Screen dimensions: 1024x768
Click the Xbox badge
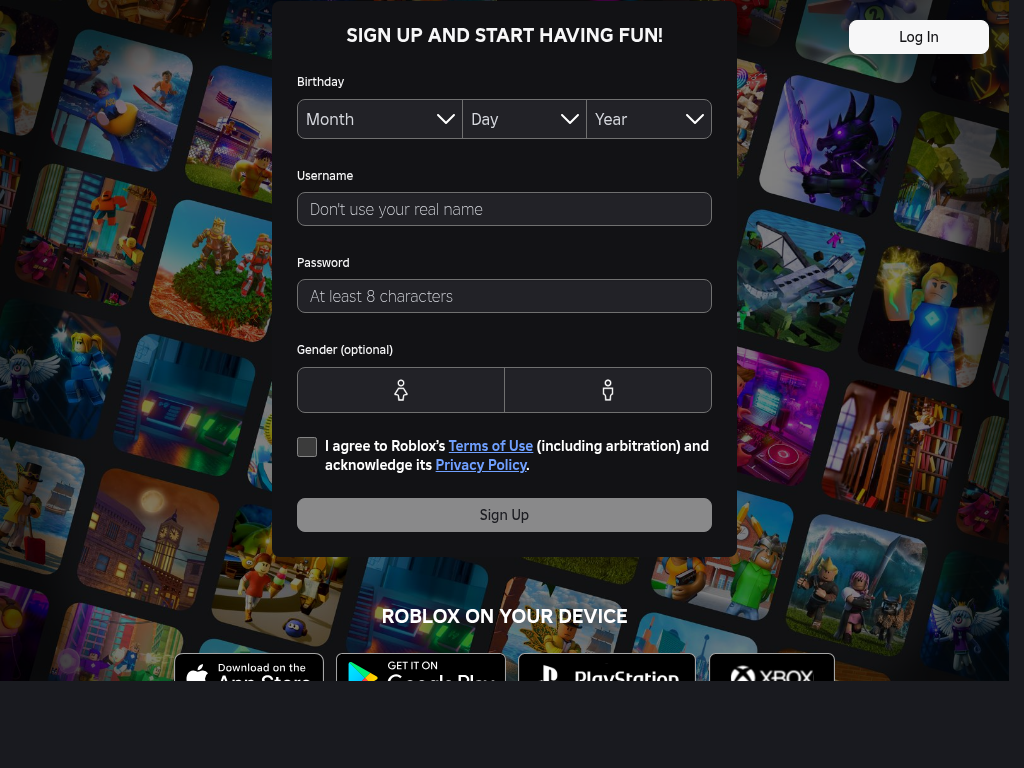(x=771, y=668)
